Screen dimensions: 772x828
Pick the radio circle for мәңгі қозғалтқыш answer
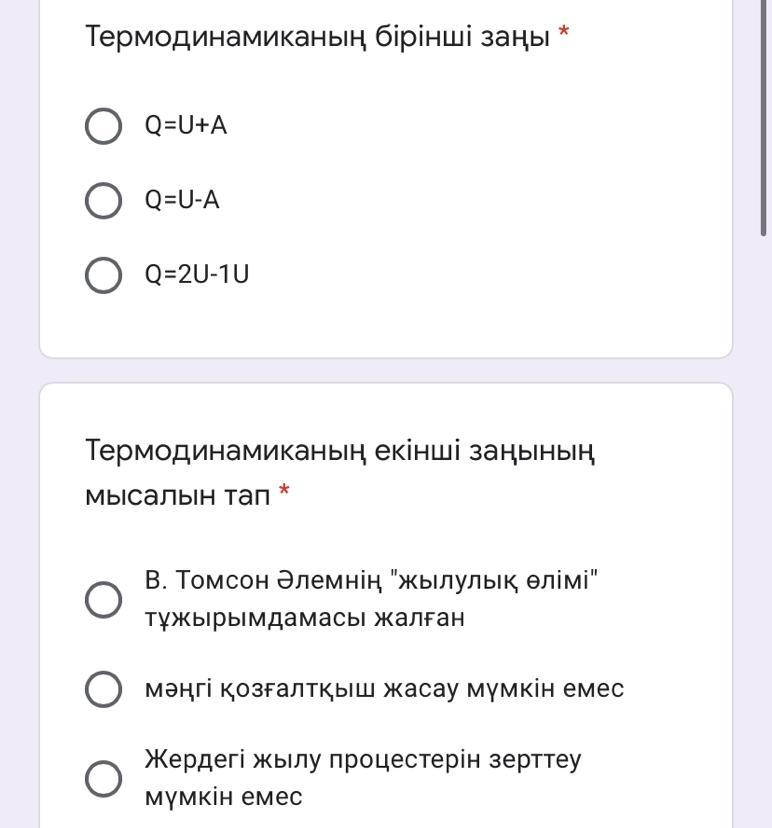pyautogui.click(x=104, y=689)
